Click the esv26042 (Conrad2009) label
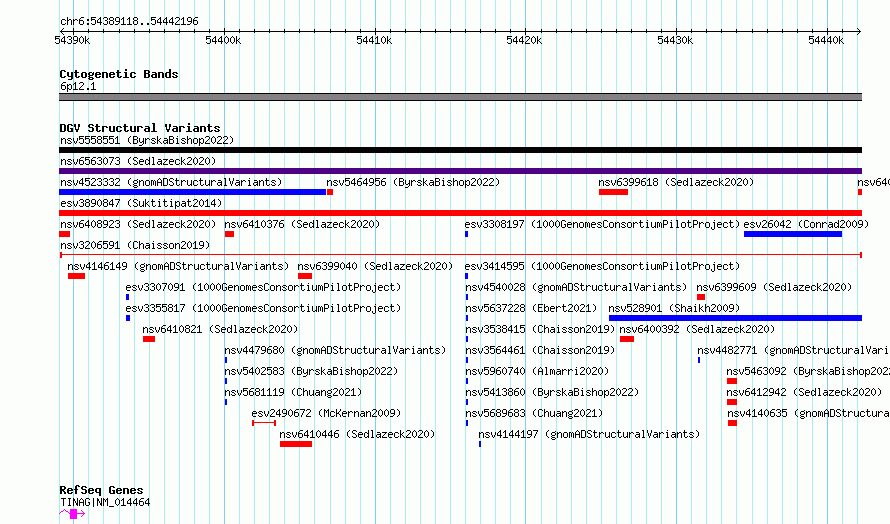Screen dimensions: 890x524 806,224
